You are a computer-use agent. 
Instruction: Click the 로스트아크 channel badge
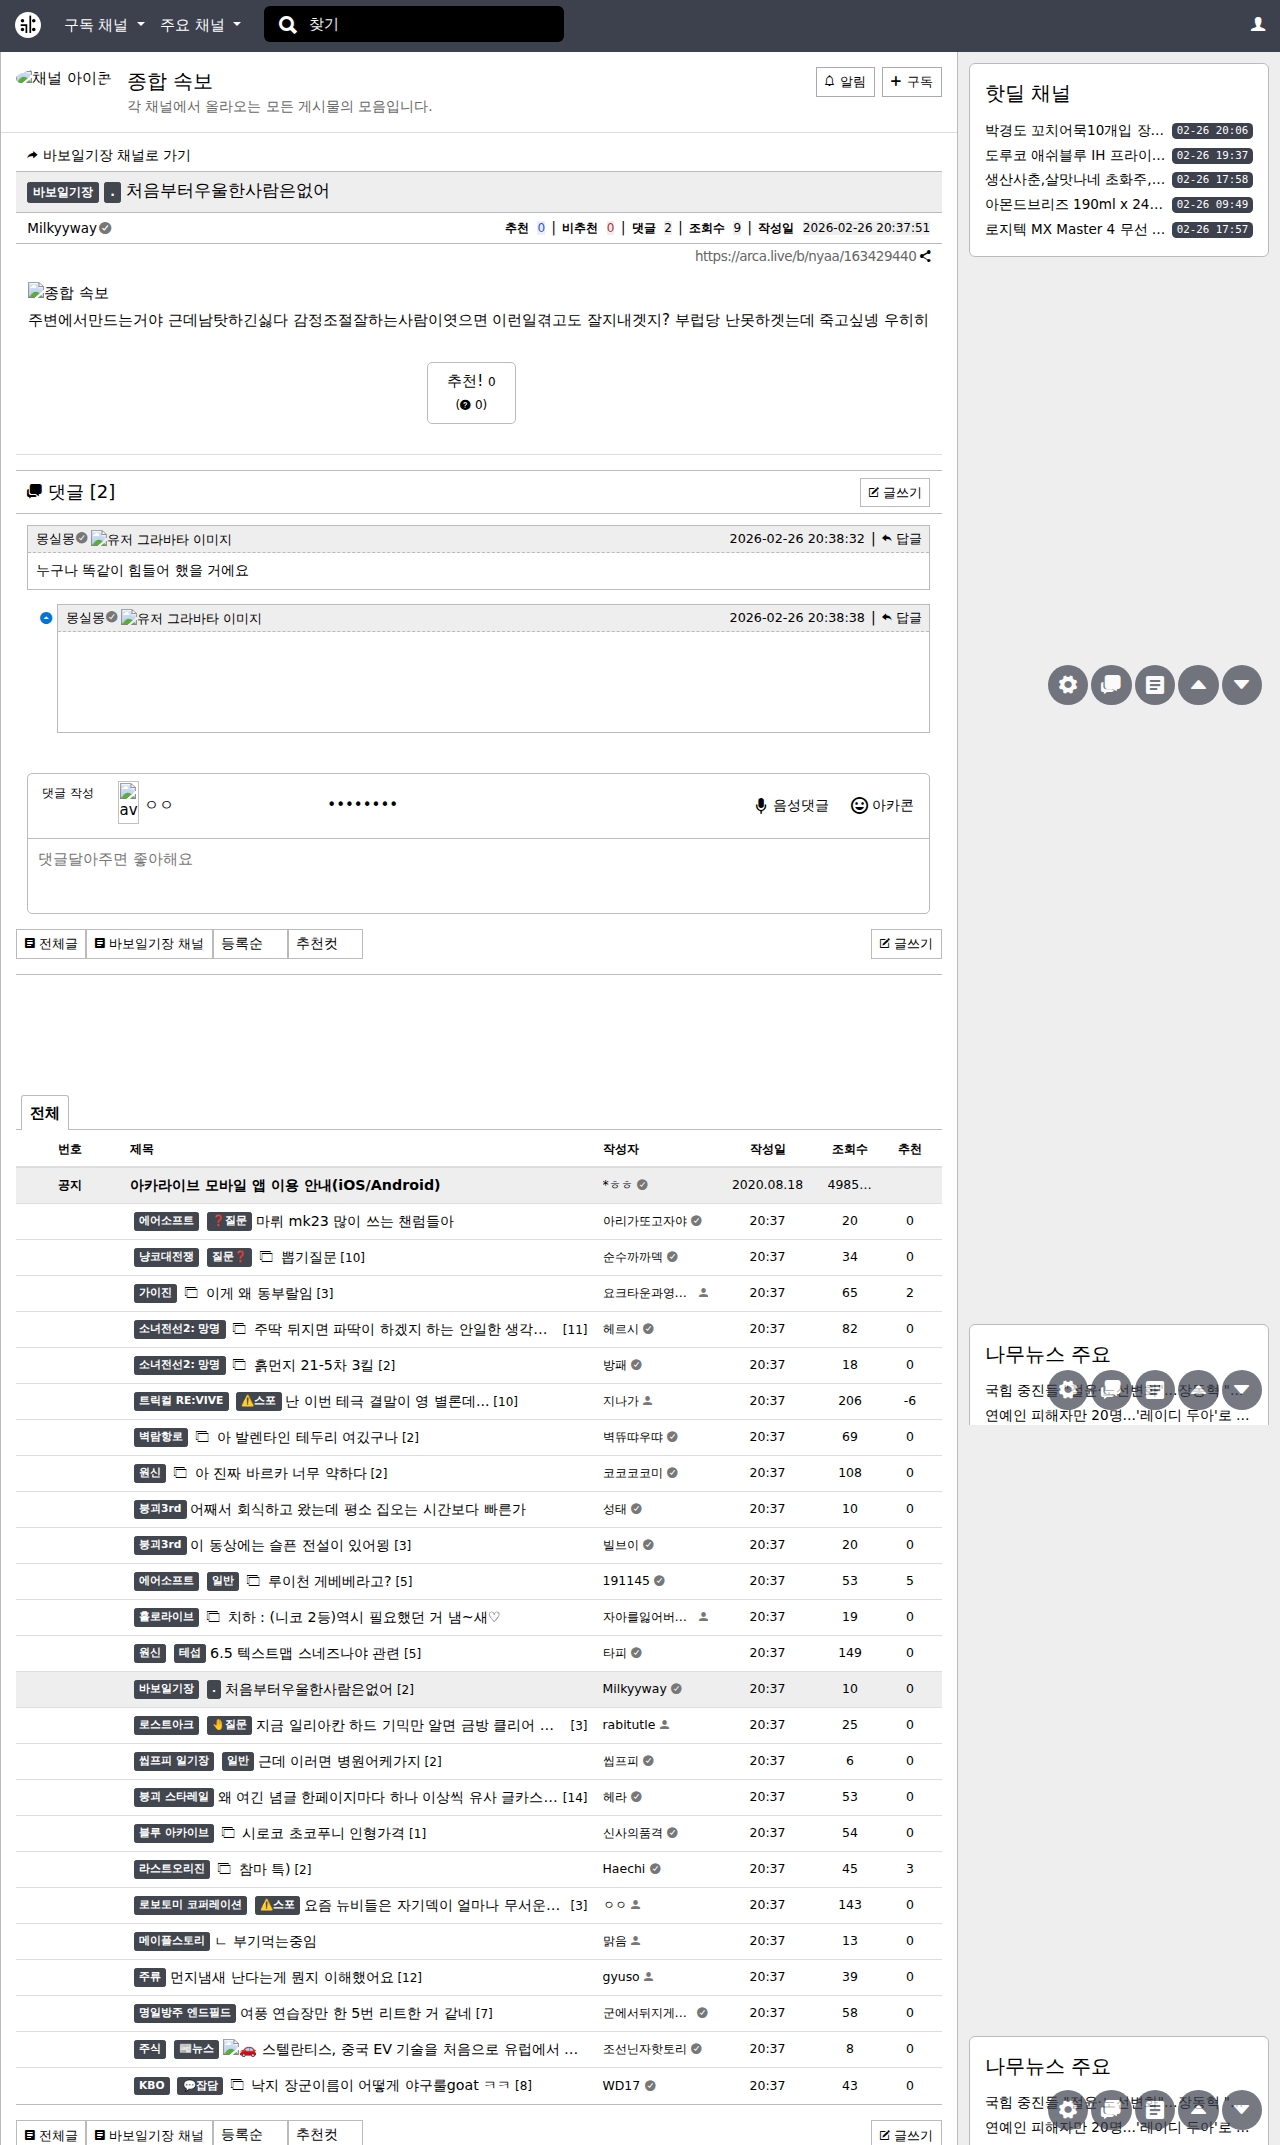[x=166, y=1725]
